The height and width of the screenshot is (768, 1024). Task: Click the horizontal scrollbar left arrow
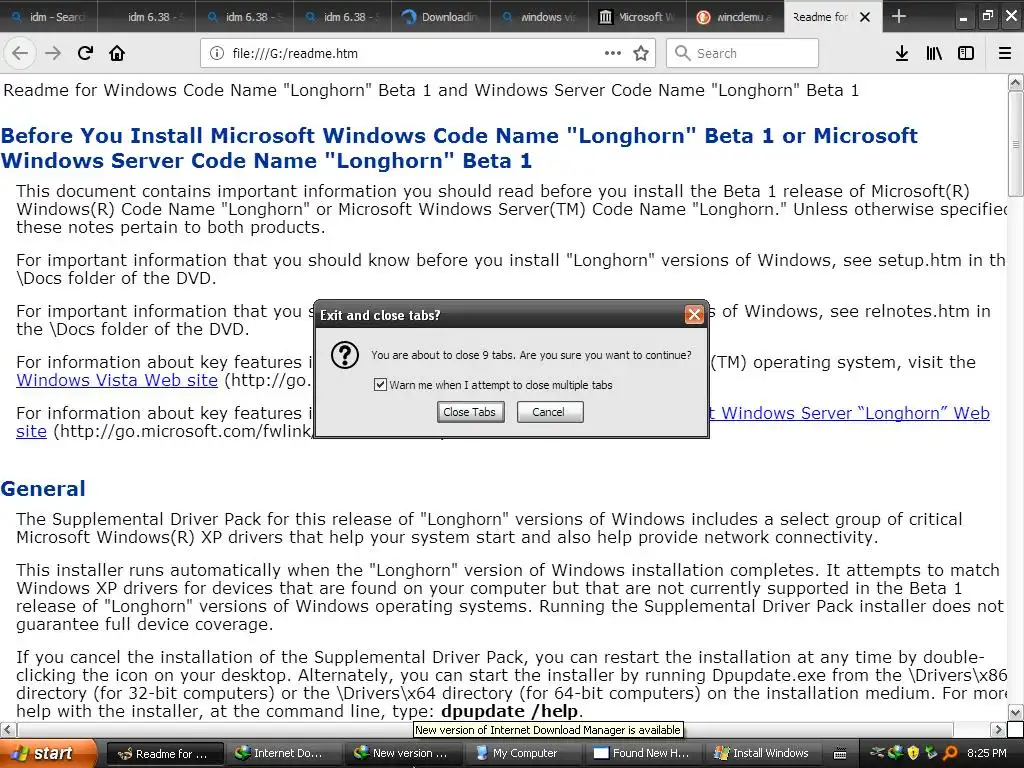click(8, 729)
